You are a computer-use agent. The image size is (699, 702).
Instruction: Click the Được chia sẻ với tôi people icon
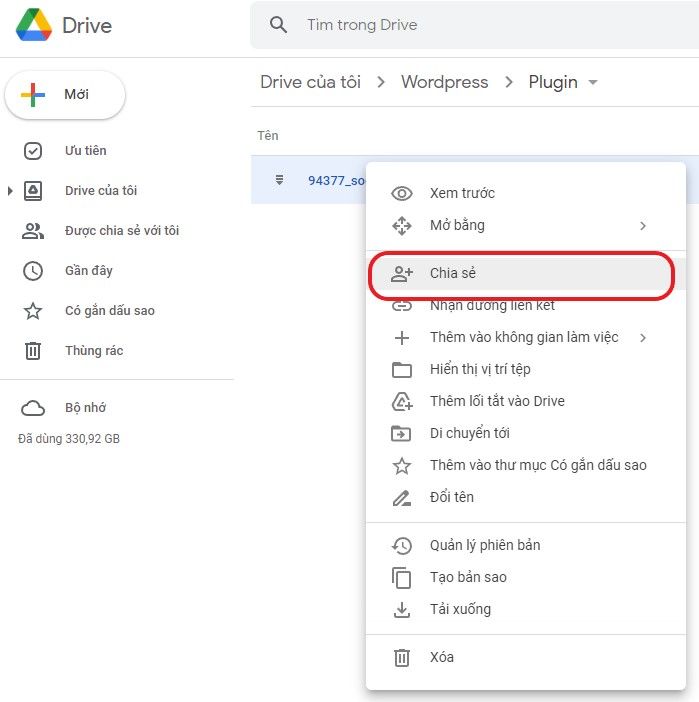[33, 231]
